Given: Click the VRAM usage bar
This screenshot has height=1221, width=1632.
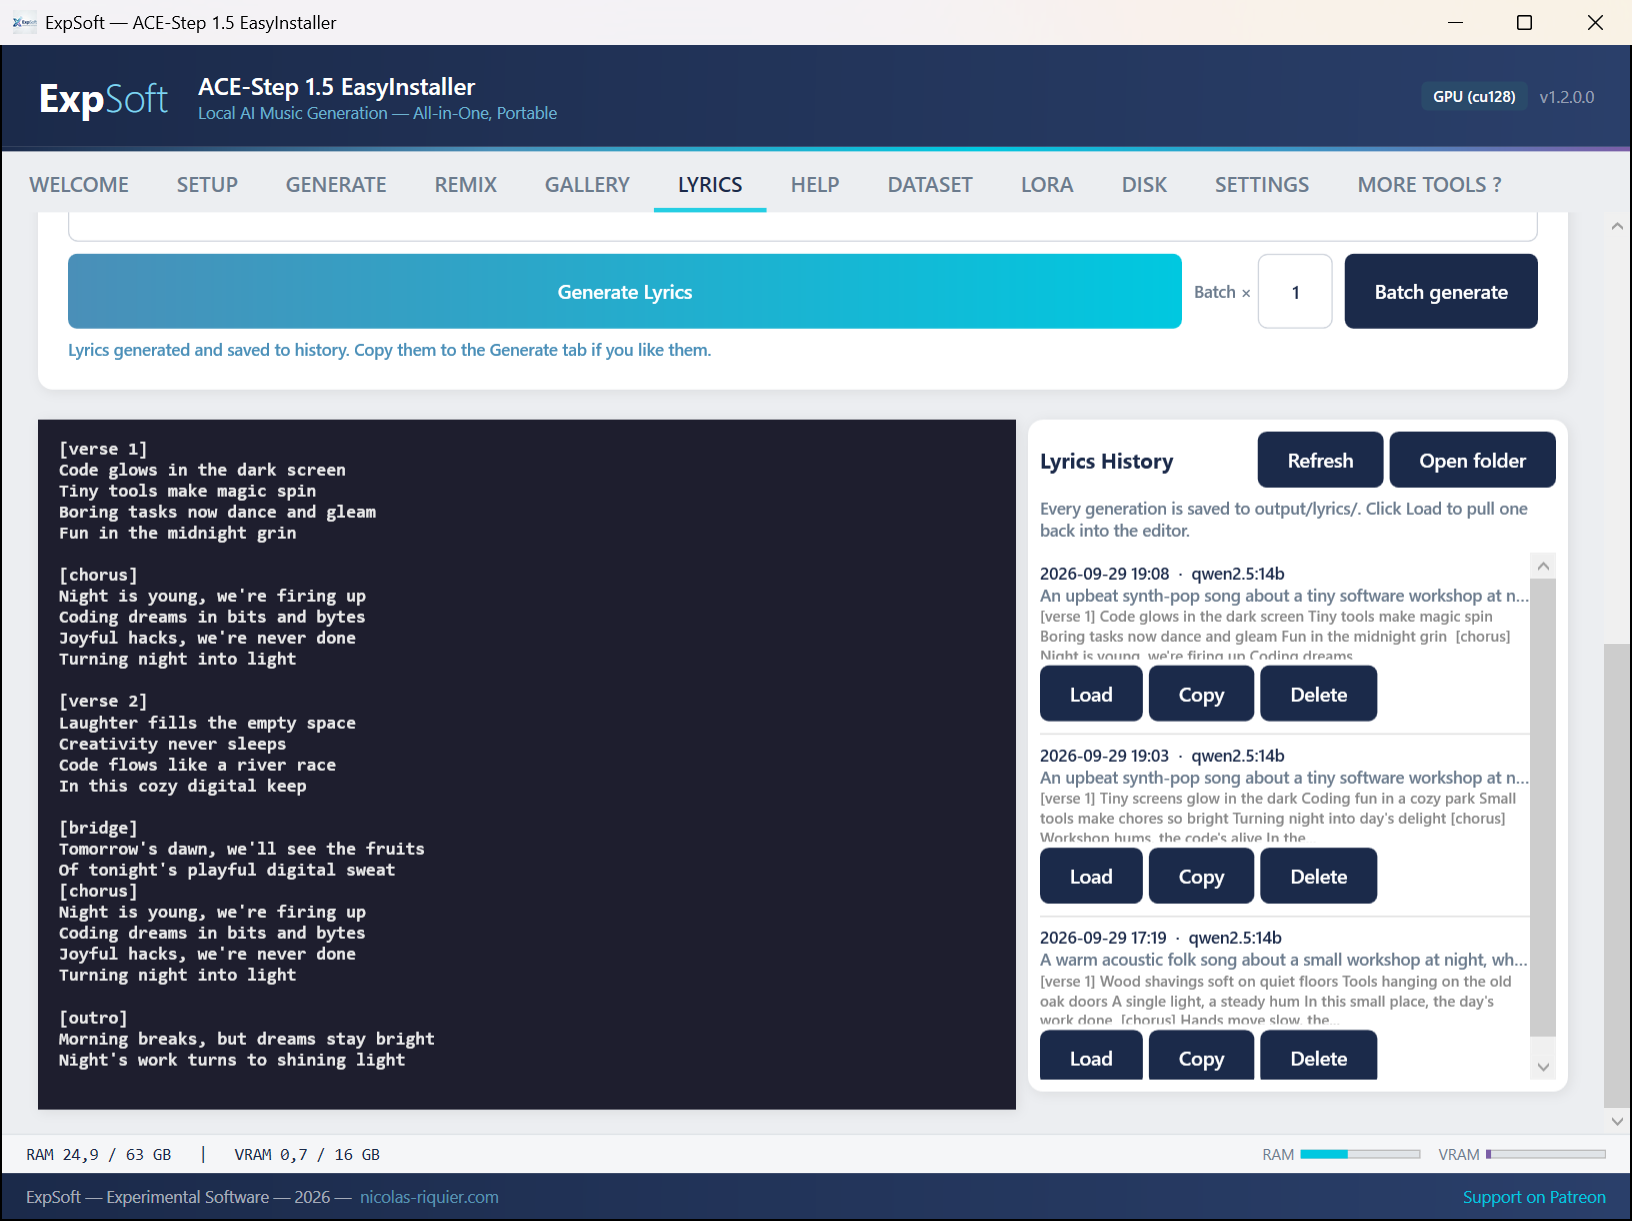Looking at the screenshot, I should pyautogui.click(x=1546, y=1154).
